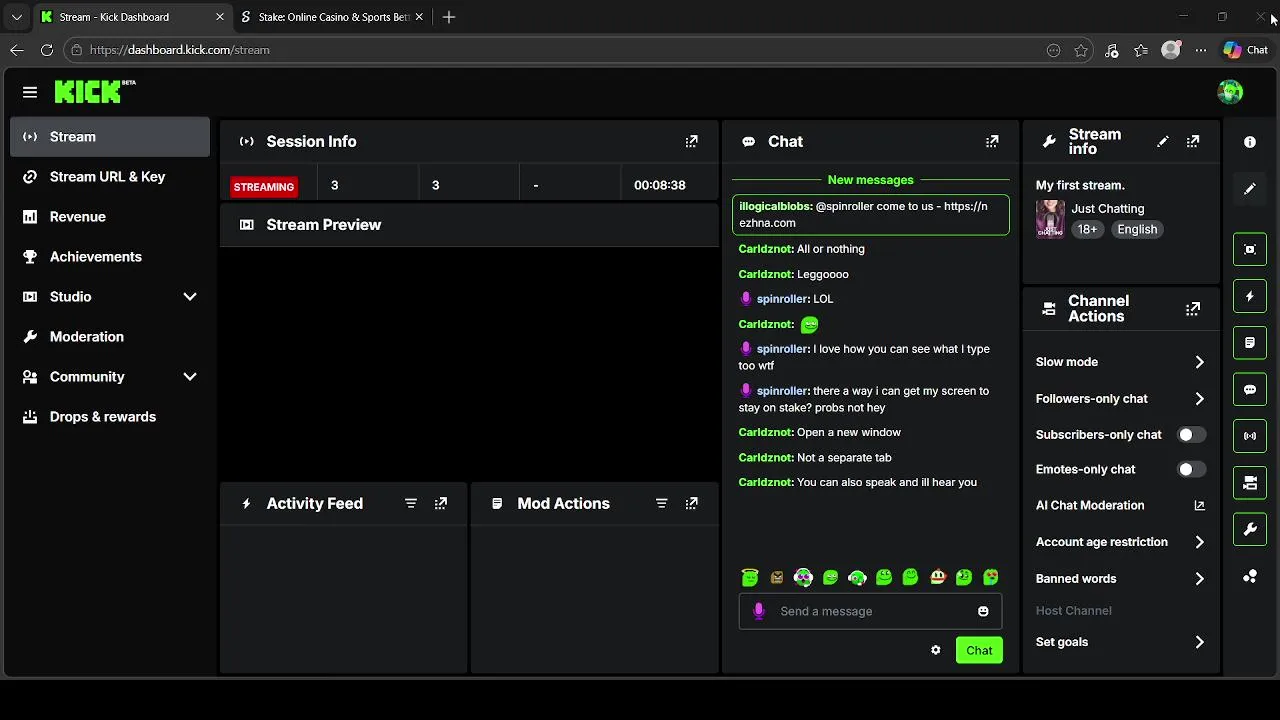Pop out the Chat panel
This screenshot has width=1280, height=720.
992,142
